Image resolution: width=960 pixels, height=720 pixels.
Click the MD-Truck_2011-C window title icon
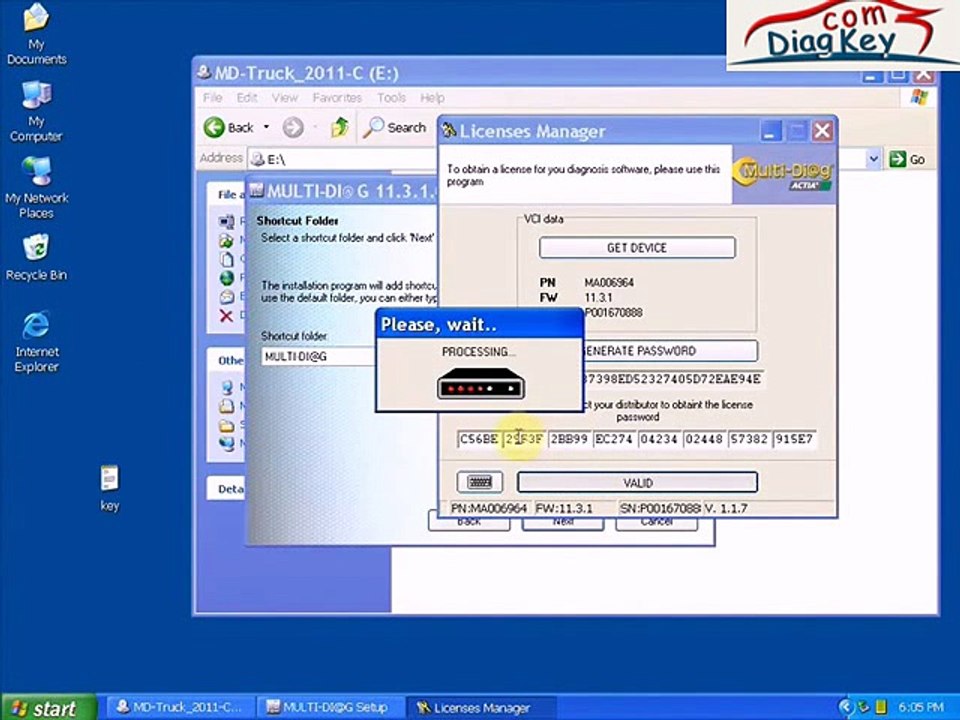point(204,72)
